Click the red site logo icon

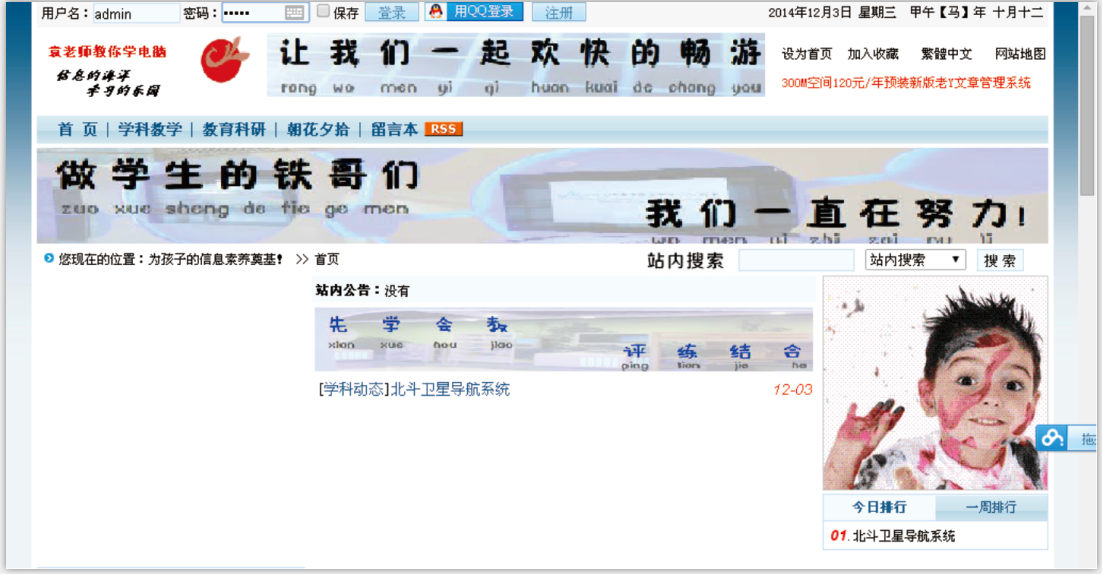pos(224,60)
